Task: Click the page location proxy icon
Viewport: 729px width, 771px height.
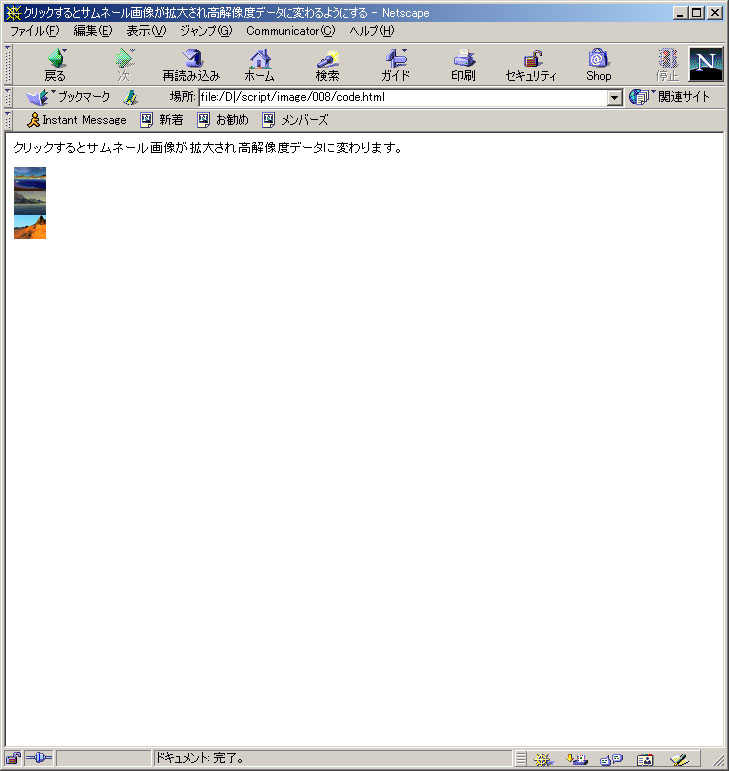Action: tap(131, 97)
